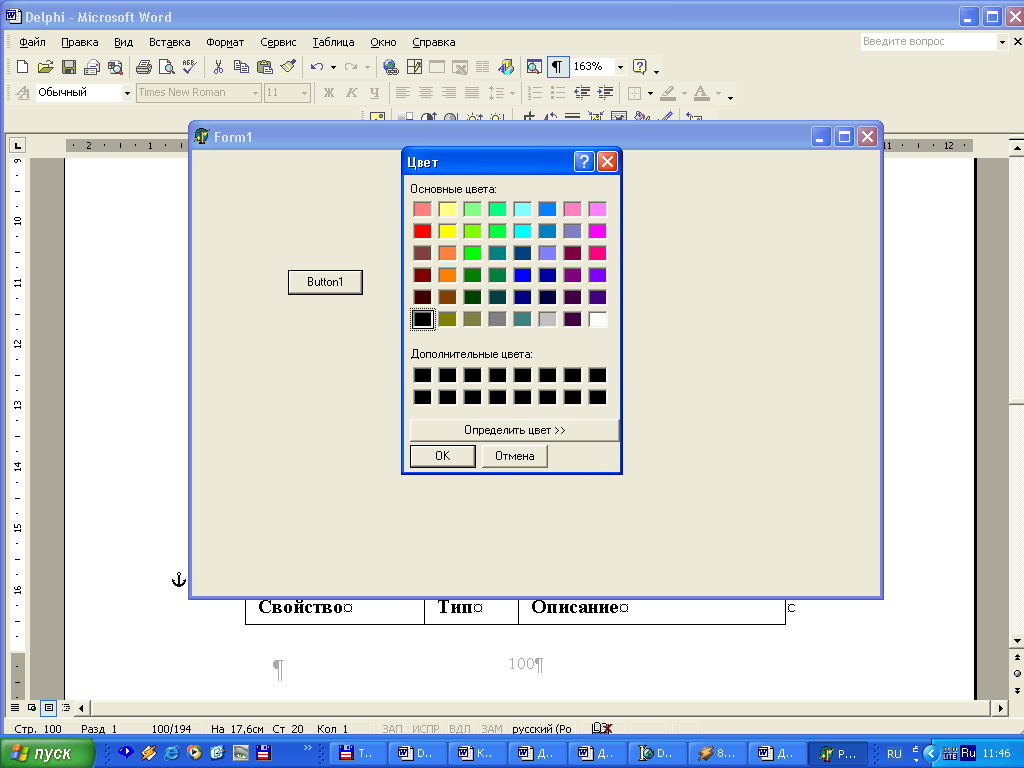Click the Increase Indent icon
Viewport: 1024px width, 768px height.
605,93
